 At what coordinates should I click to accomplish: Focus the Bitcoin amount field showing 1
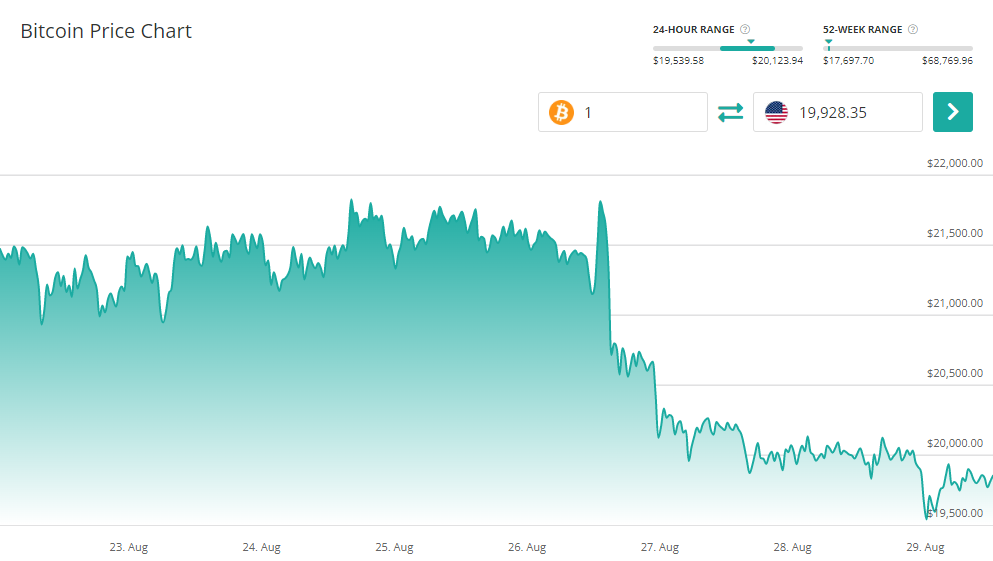[640, 112]
